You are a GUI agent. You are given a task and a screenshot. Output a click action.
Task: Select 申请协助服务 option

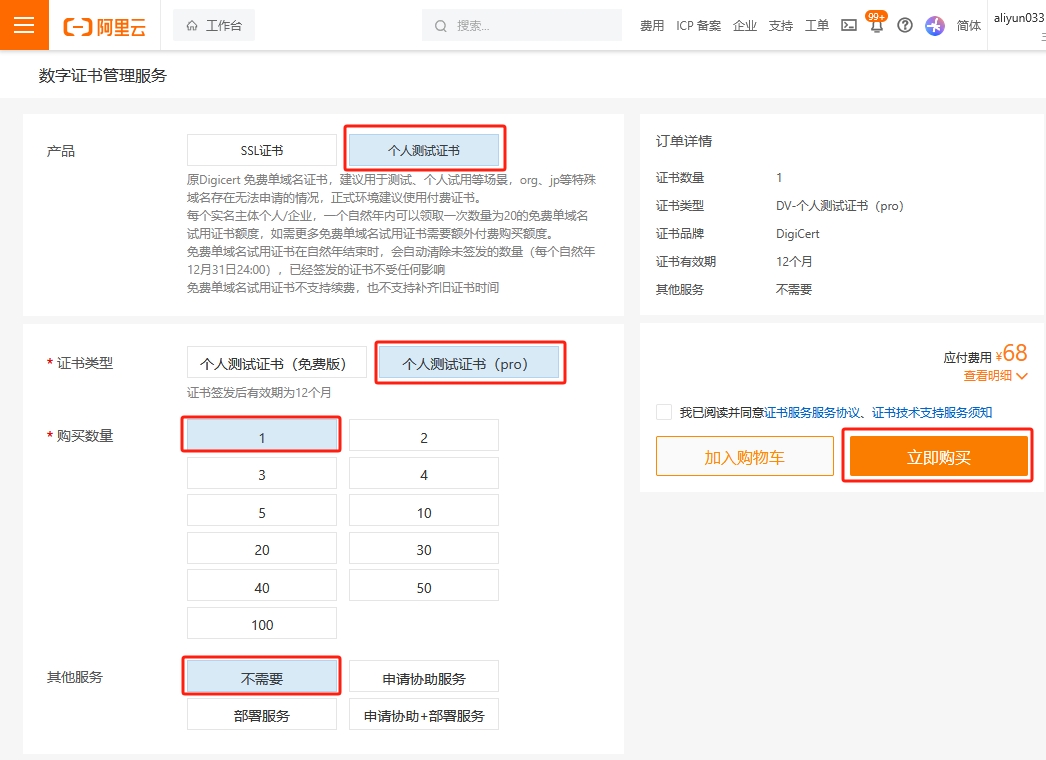(x=424, y=677)
